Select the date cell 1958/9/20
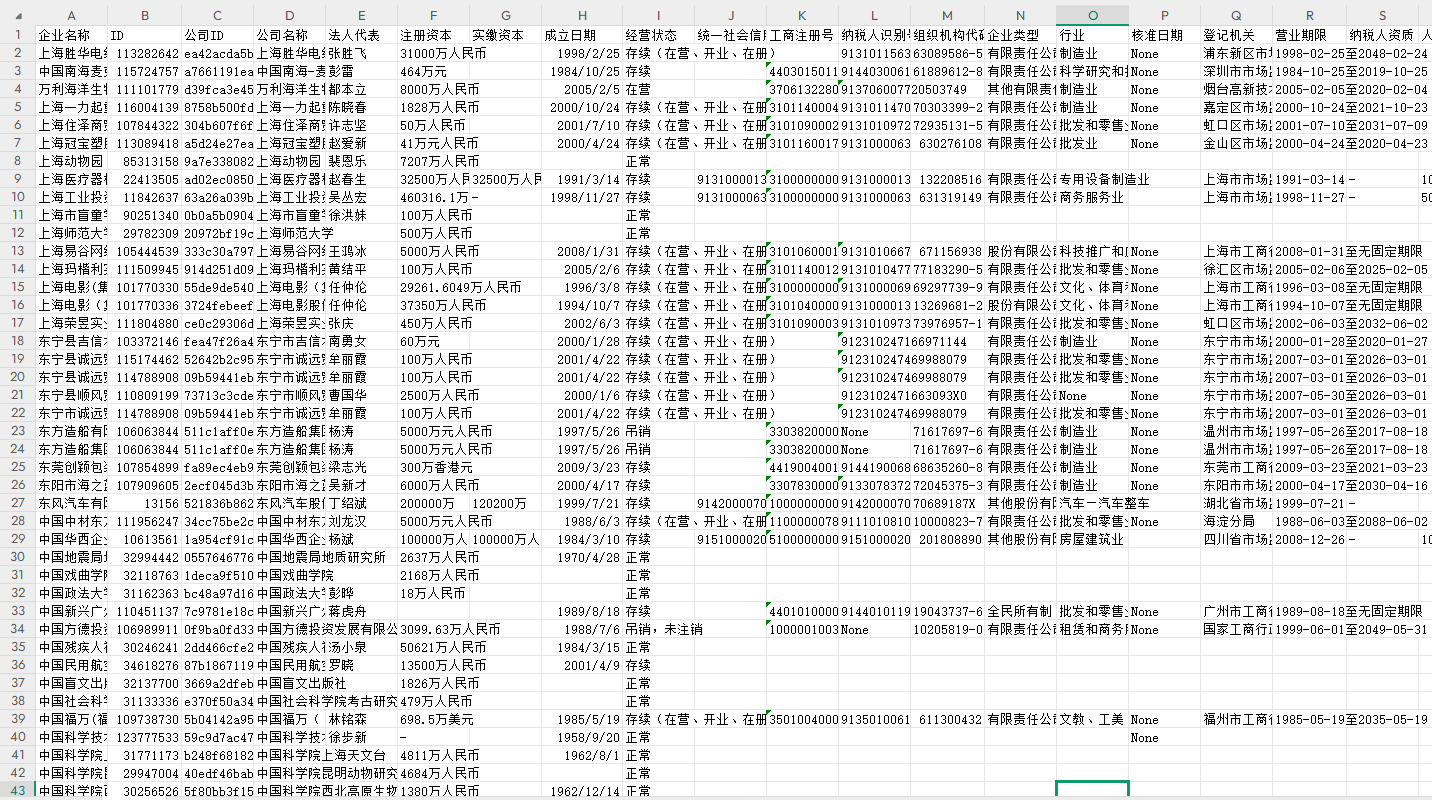 pos(581,737)
